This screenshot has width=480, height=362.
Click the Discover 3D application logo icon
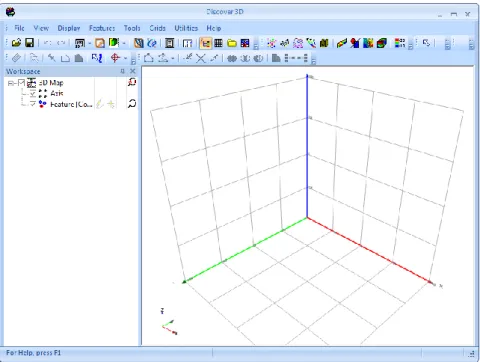click(x=10, y=12)
